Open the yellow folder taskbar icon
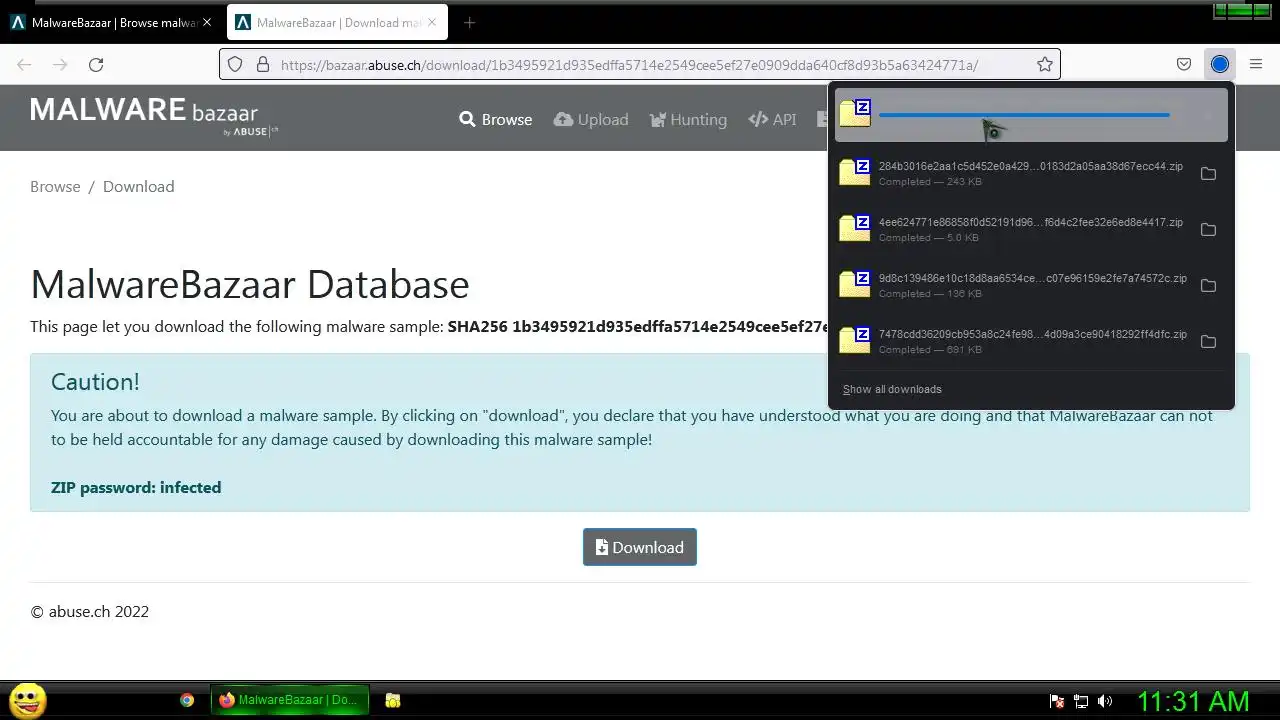The height and width of the screenshot is (720, 1280). (x=393, y=700)
